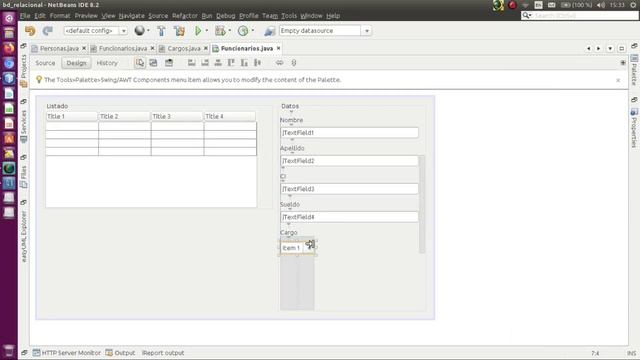Click the Datos panel vertical scrollbar
This screenshot has height=360, width=640.
(x=422, y=204)
